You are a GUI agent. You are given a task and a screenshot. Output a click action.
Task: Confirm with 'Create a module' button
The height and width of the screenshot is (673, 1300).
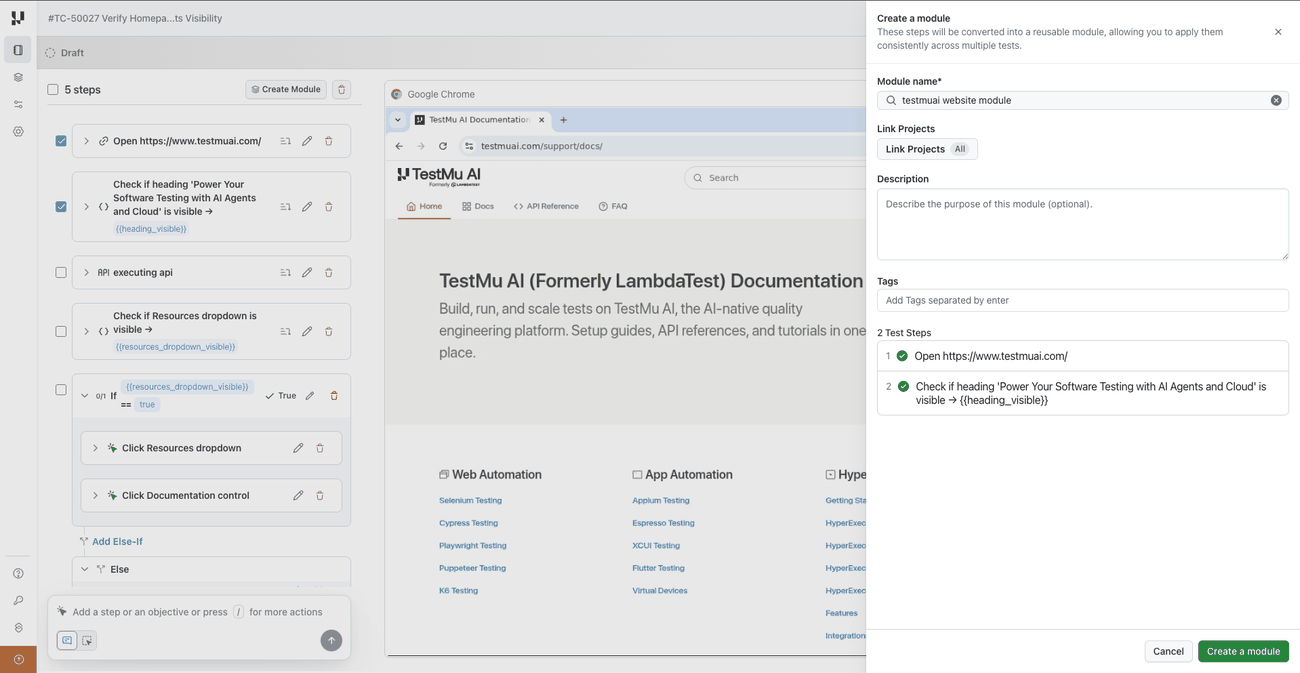[1243, 651]
